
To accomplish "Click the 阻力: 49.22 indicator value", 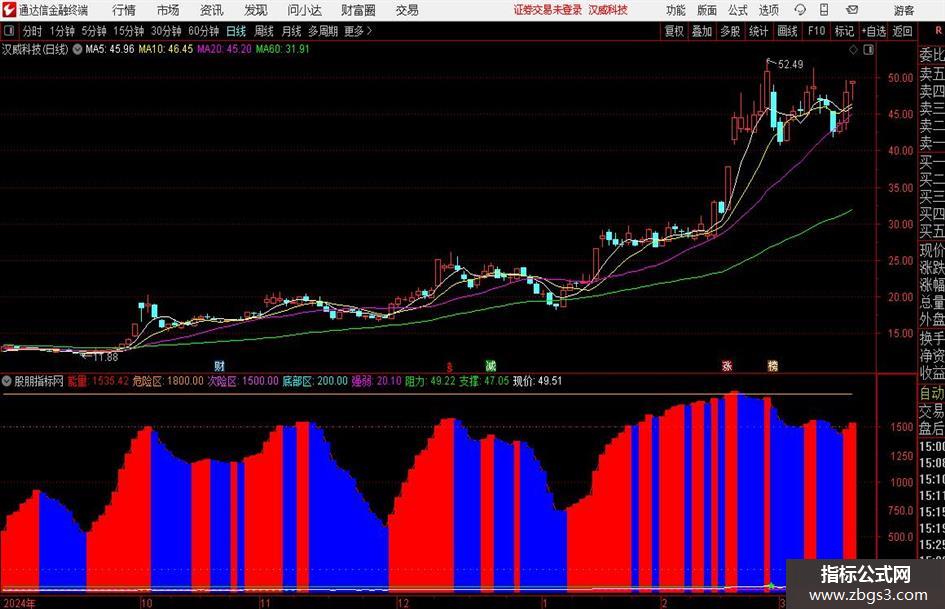I will (x=430, y=381).
